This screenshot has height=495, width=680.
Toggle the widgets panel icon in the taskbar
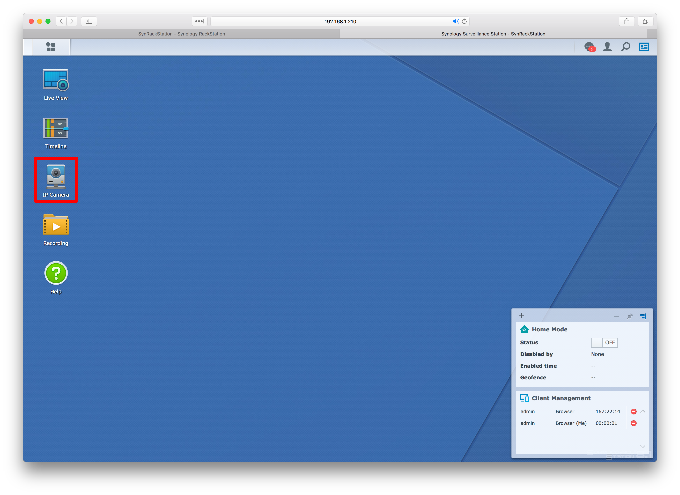pos(644,47)
